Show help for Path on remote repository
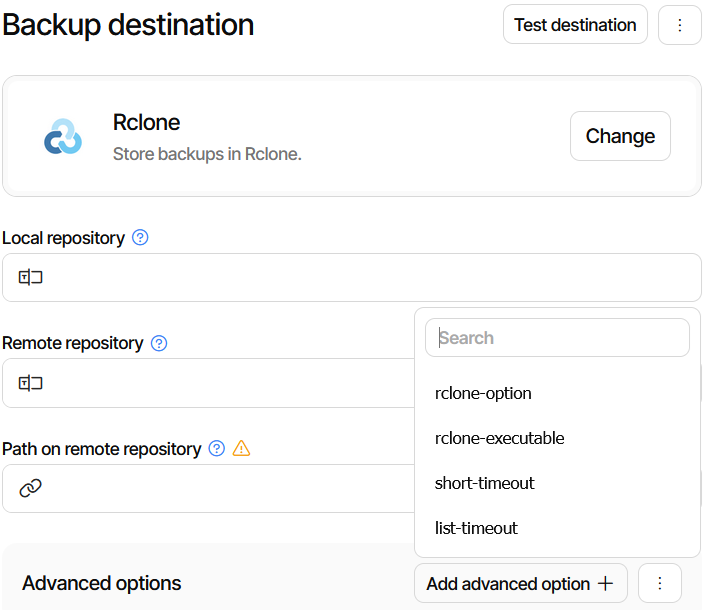710x610 pixels. coord(217,449)
